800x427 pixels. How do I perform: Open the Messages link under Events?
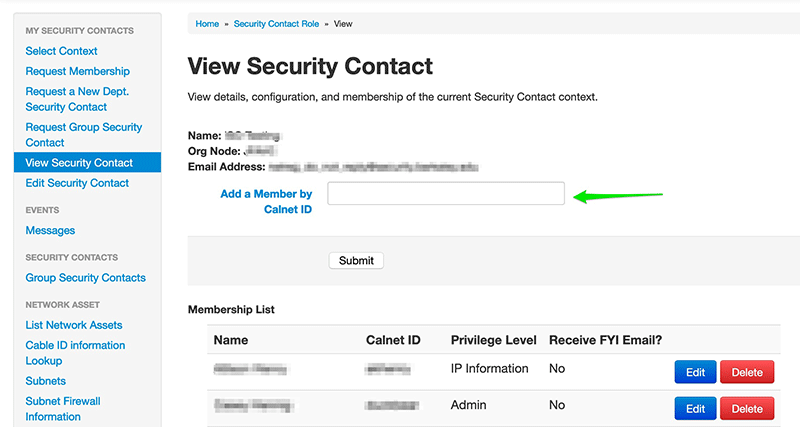coord(50,231)
